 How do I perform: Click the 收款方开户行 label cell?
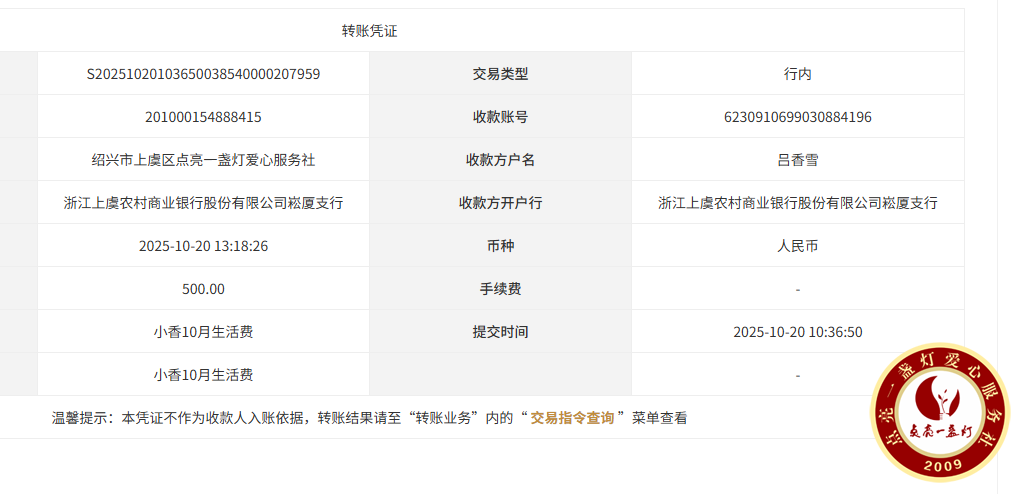(500, 203)
